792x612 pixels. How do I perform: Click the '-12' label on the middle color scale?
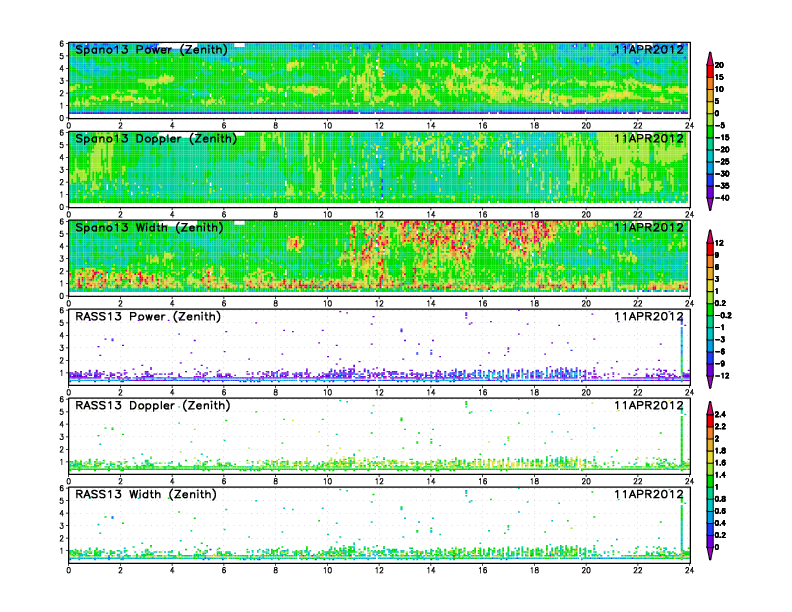click(x=722, y=376)
